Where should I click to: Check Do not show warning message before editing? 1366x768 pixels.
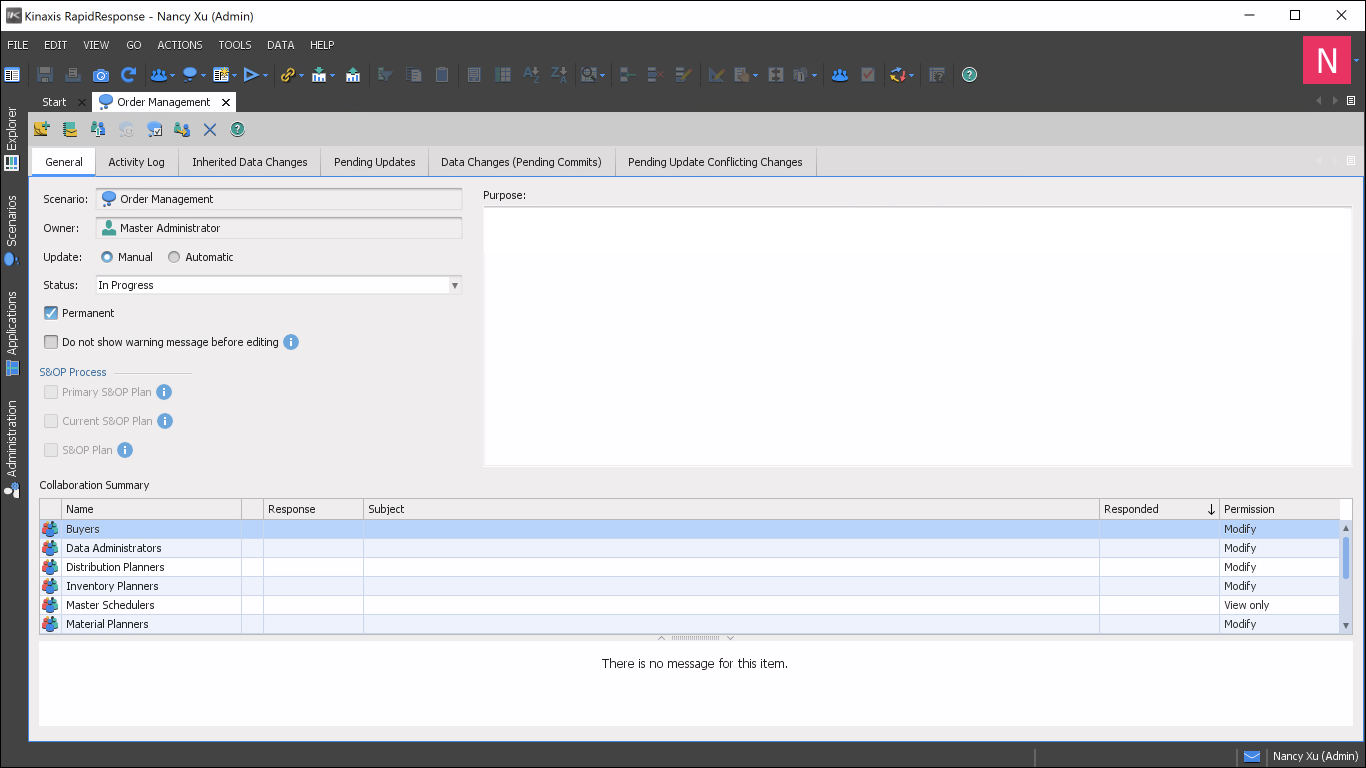(51, 342)
